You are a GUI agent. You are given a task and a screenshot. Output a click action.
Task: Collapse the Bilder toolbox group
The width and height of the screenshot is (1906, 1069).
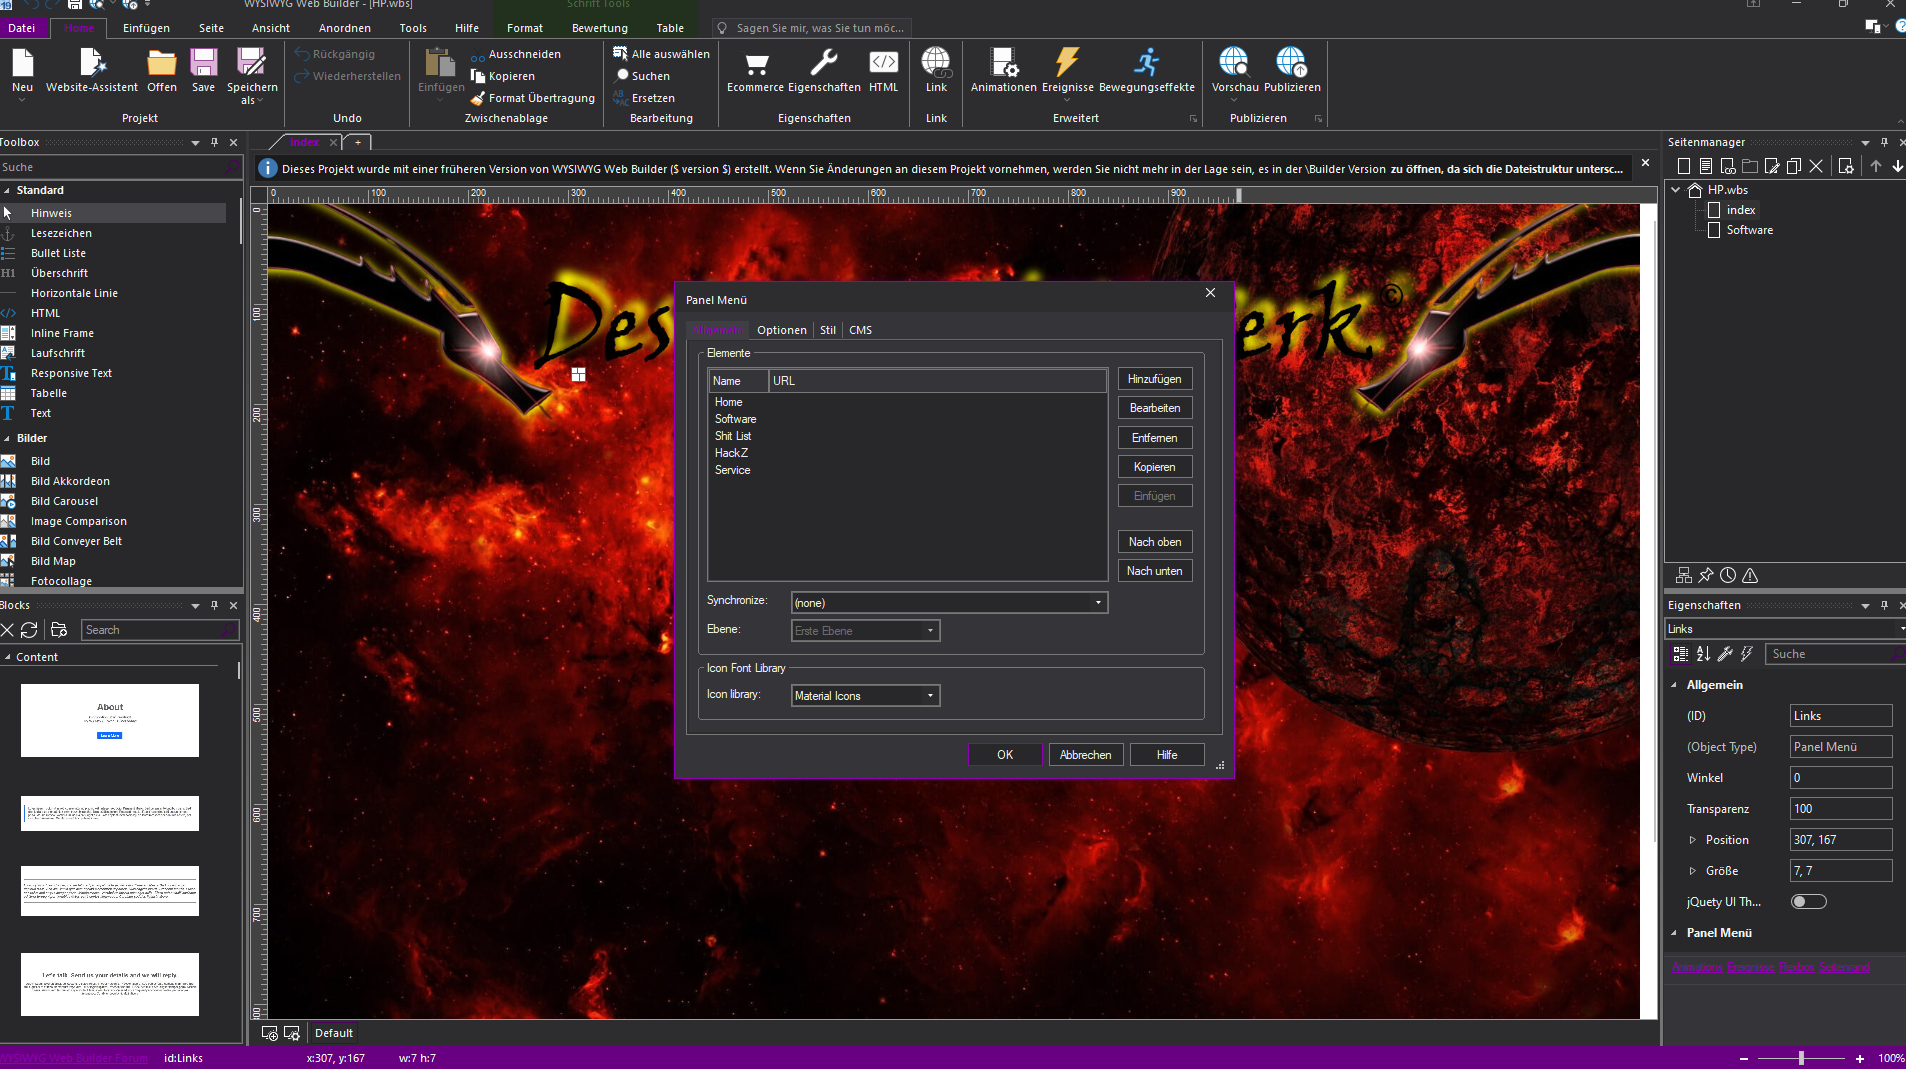(x=7, y=438)
